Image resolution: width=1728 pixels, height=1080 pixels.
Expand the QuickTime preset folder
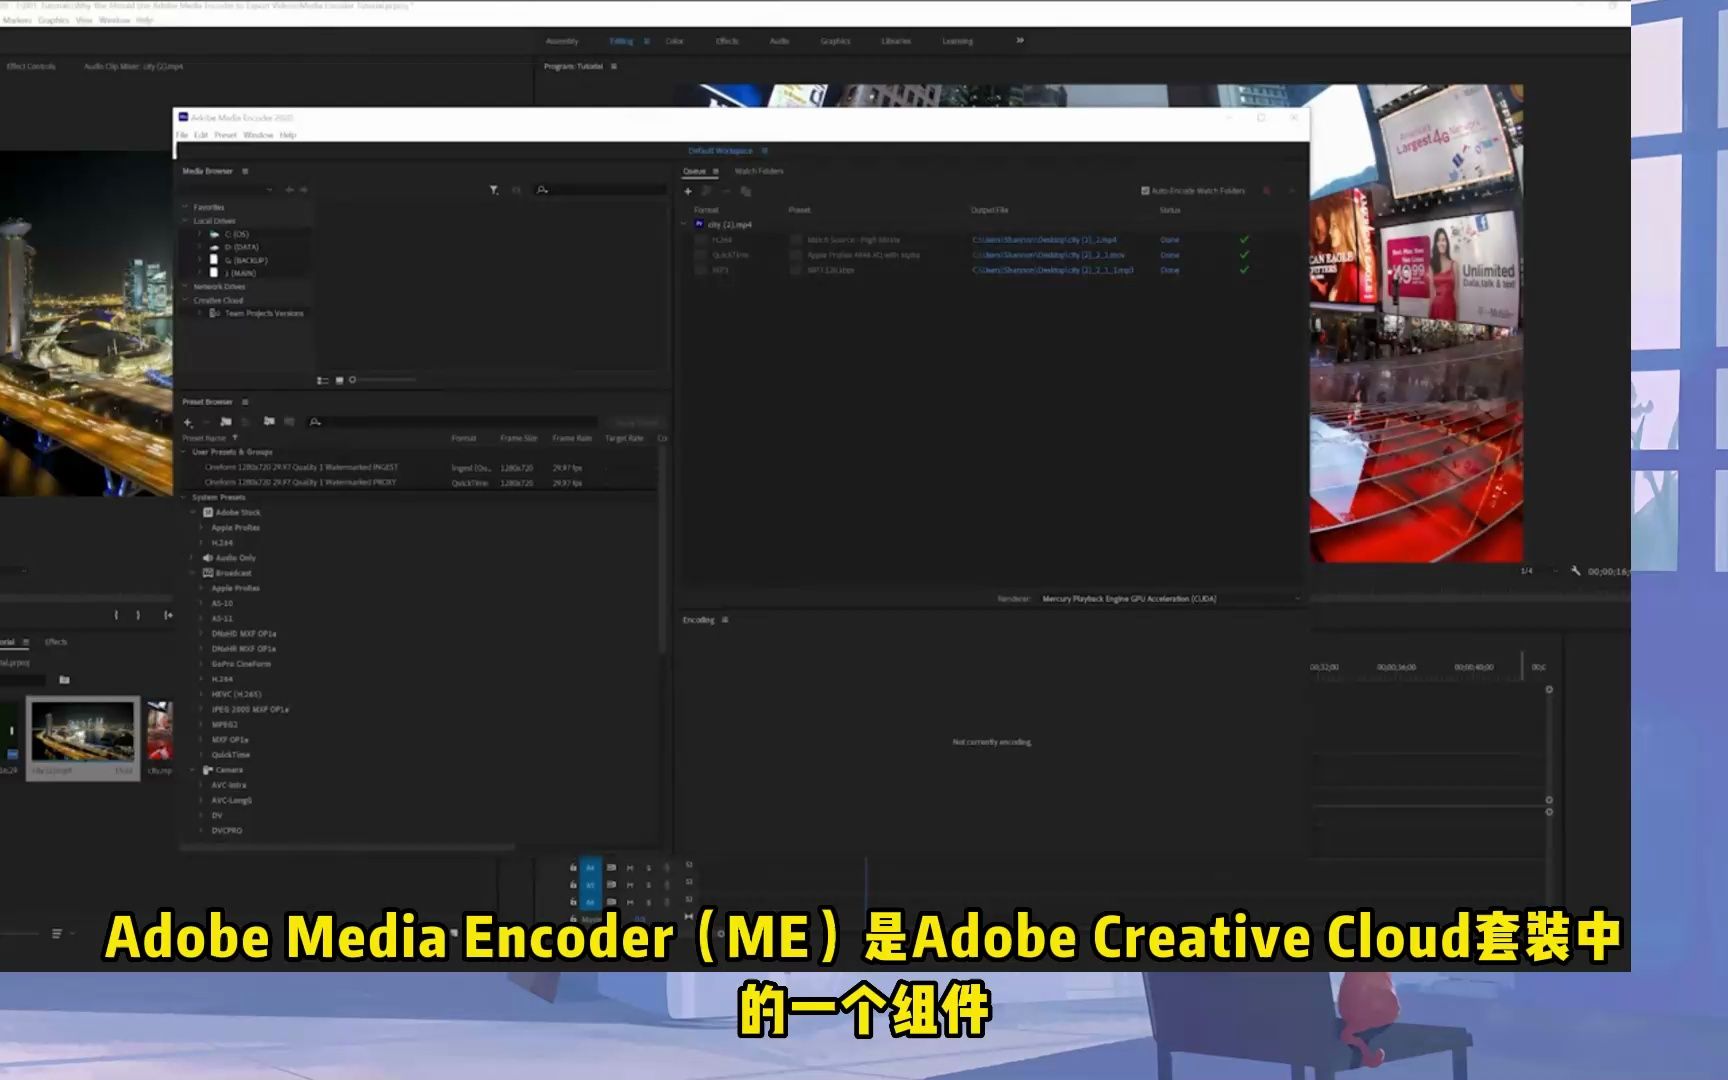tap(201, 755)
